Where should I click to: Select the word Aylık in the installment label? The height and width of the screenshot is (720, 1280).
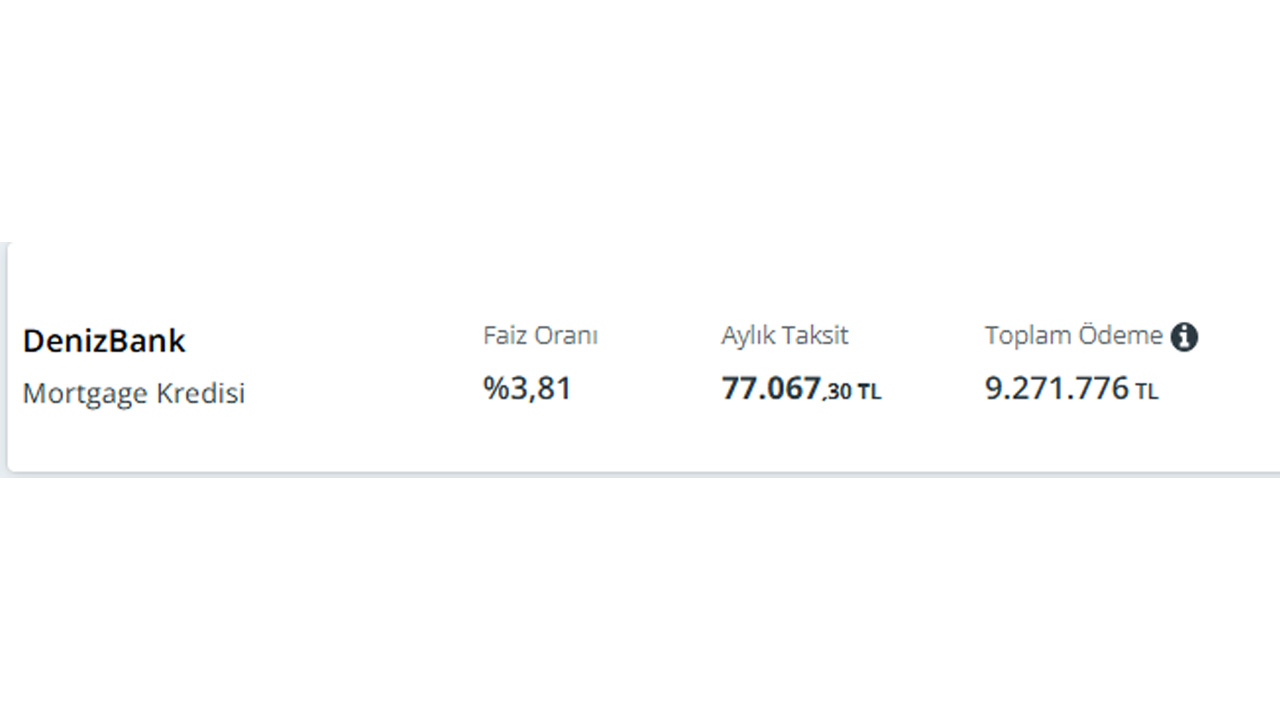click(x=748, y=337)
